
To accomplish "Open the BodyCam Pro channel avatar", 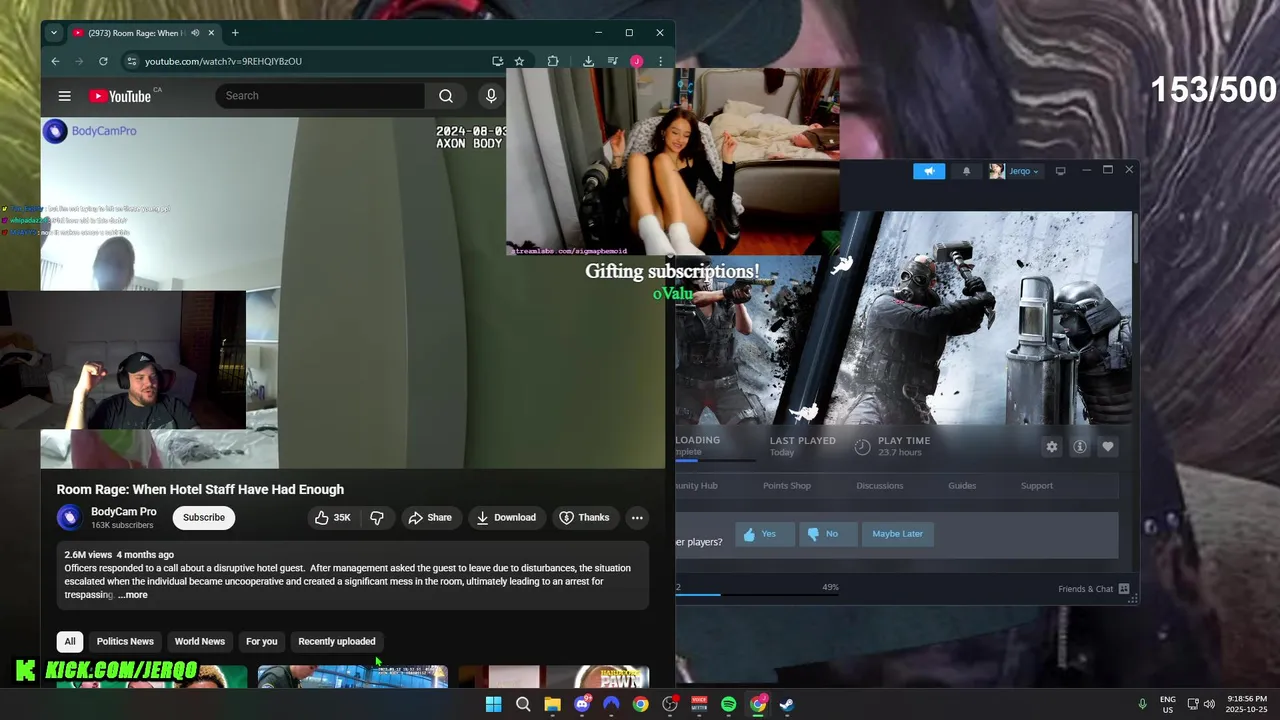I will [69, 517].
